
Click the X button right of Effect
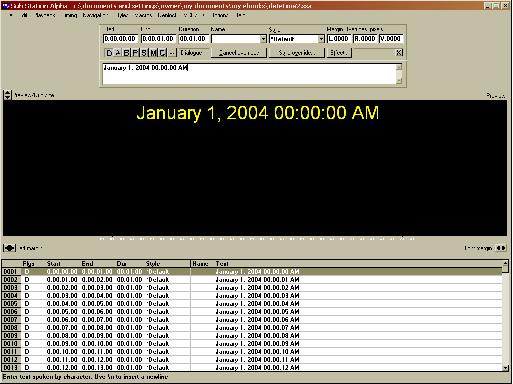[x=399, y=52]
